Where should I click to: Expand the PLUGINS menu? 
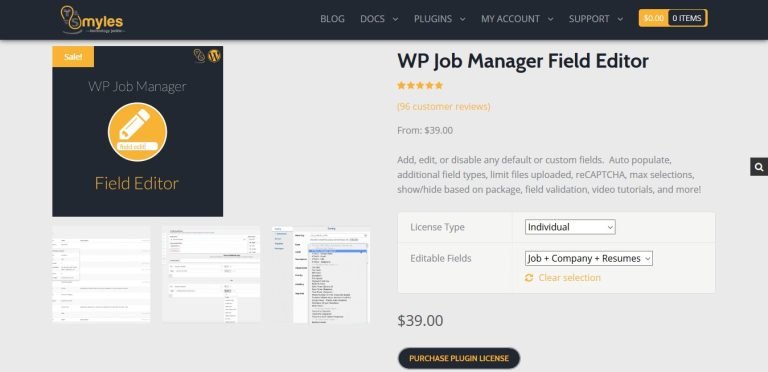pos(439,19)
